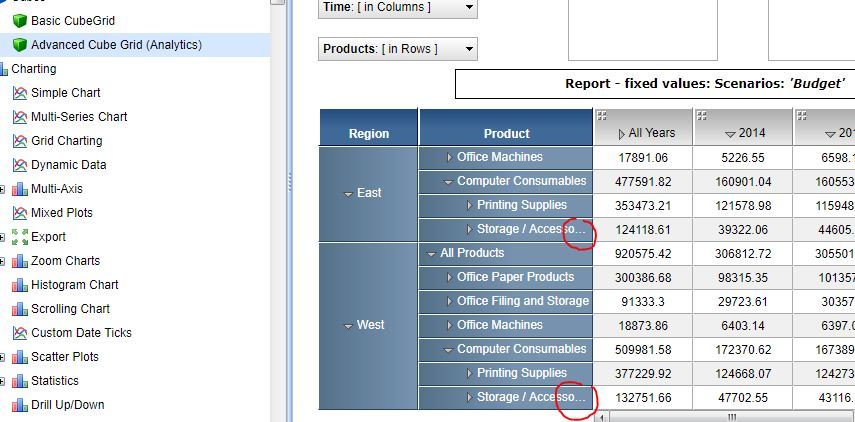Viewport: 855px width, 422px height.
Task: Select cell value 17891.06
Action: click(643, 158)
